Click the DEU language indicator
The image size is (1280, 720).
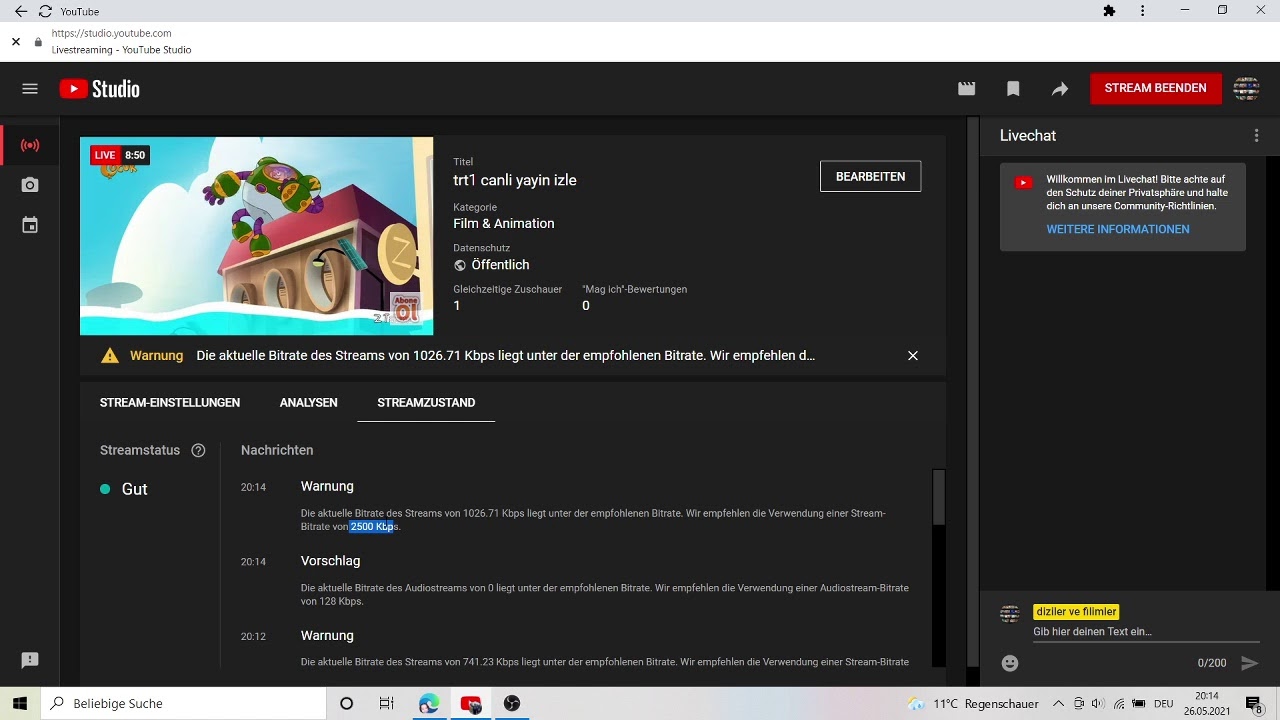(x=1163, y=704)
